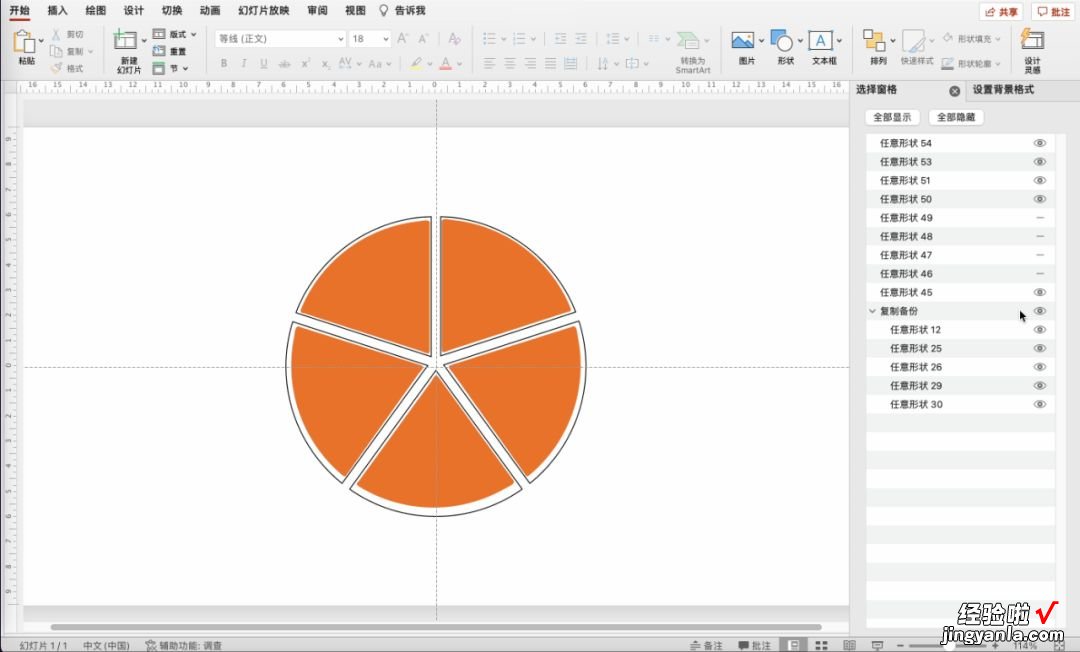Align text left
The image size is (1080, 652).
(x=489, y=63)
